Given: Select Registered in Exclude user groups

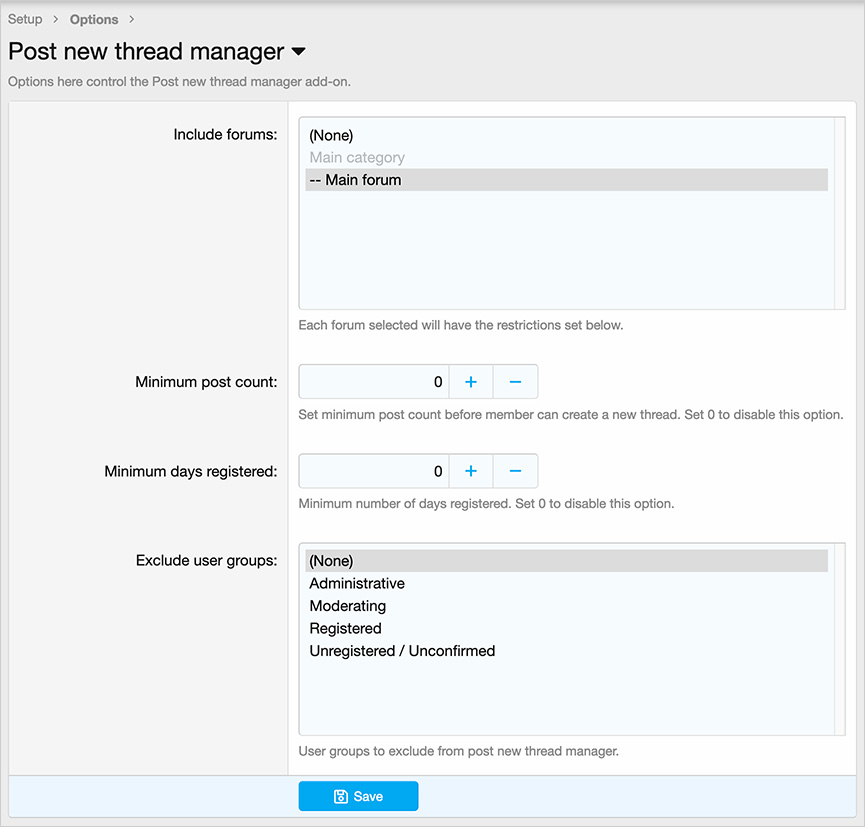Looking at the screenshot, I should (x=345, y=628).
